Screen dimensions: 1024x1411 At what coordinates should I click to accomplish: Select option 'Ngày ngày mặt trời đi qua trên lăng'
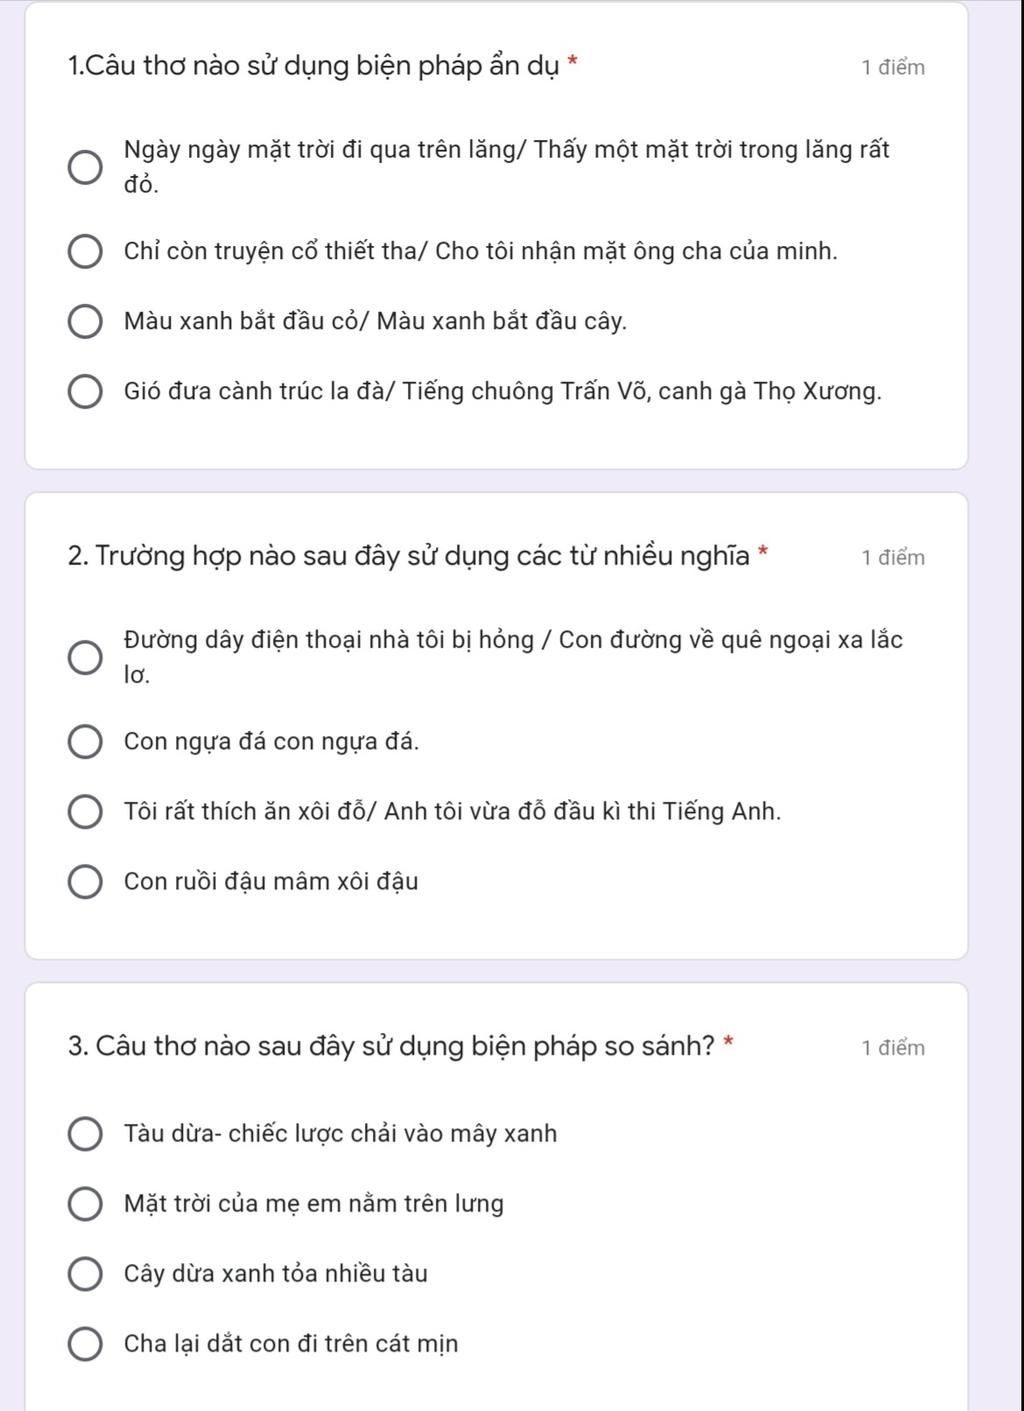(x=84, y=167)
